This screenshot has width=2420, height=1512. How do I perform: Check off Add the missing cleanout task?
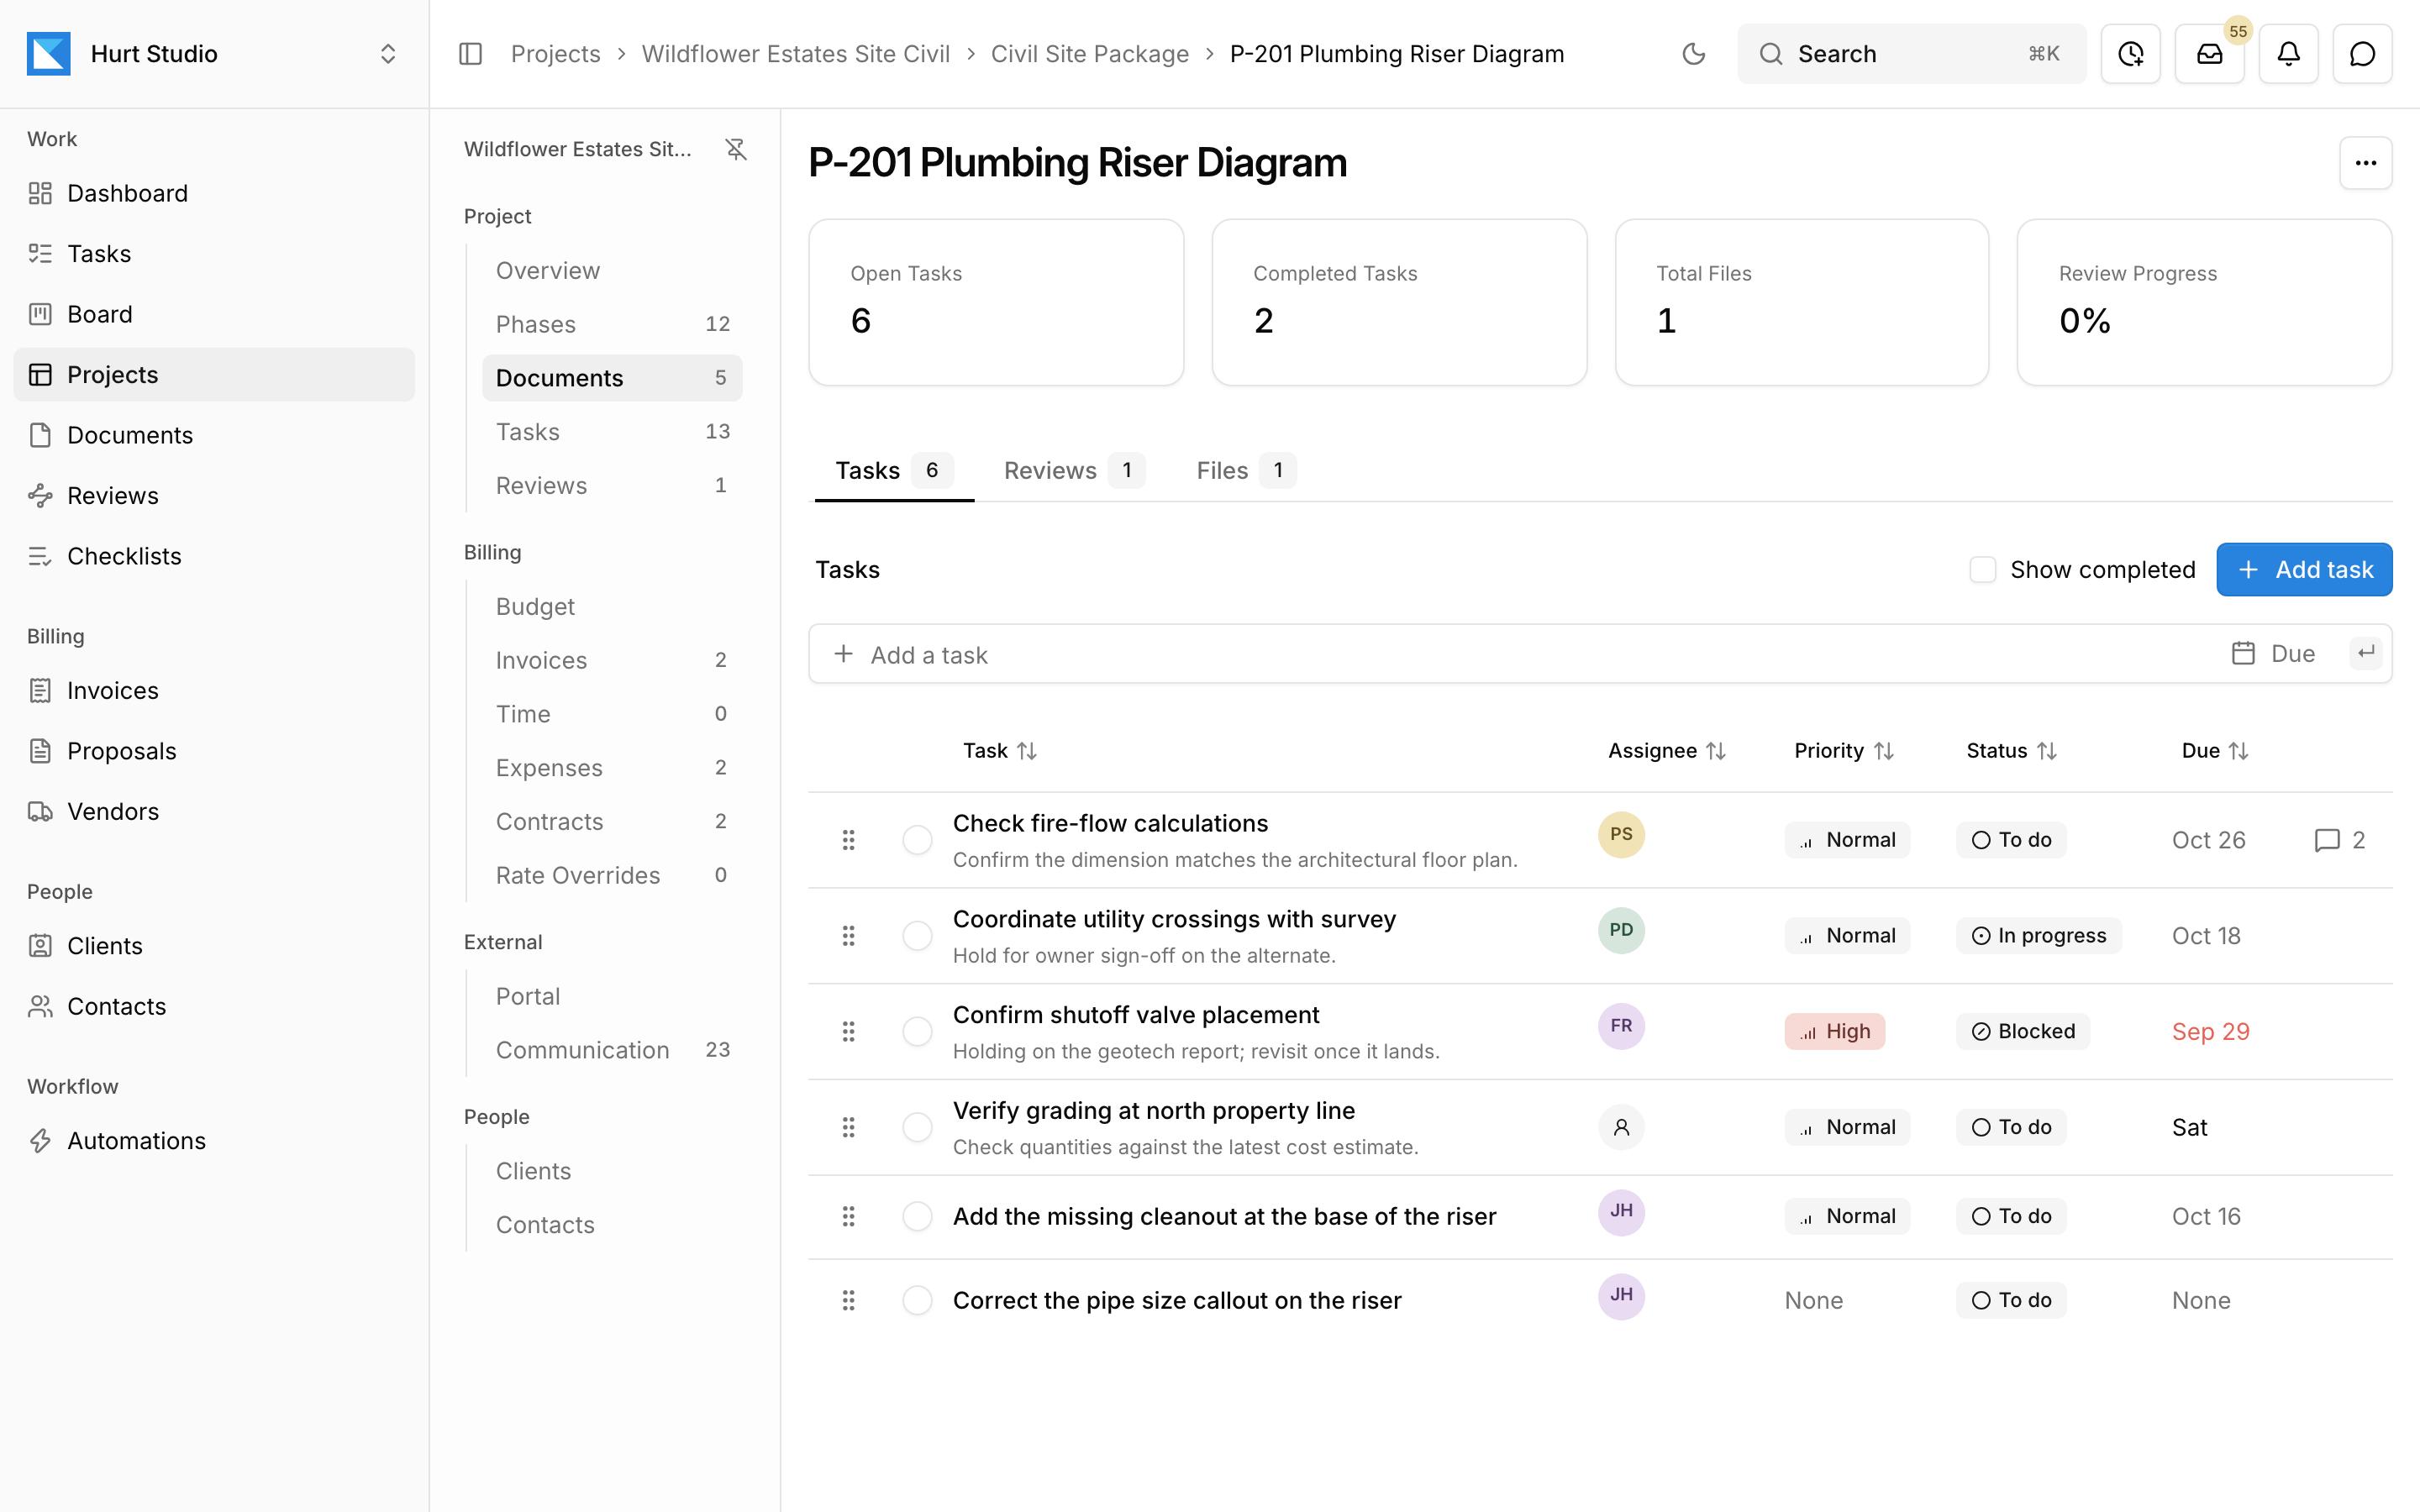point(917,1216)
